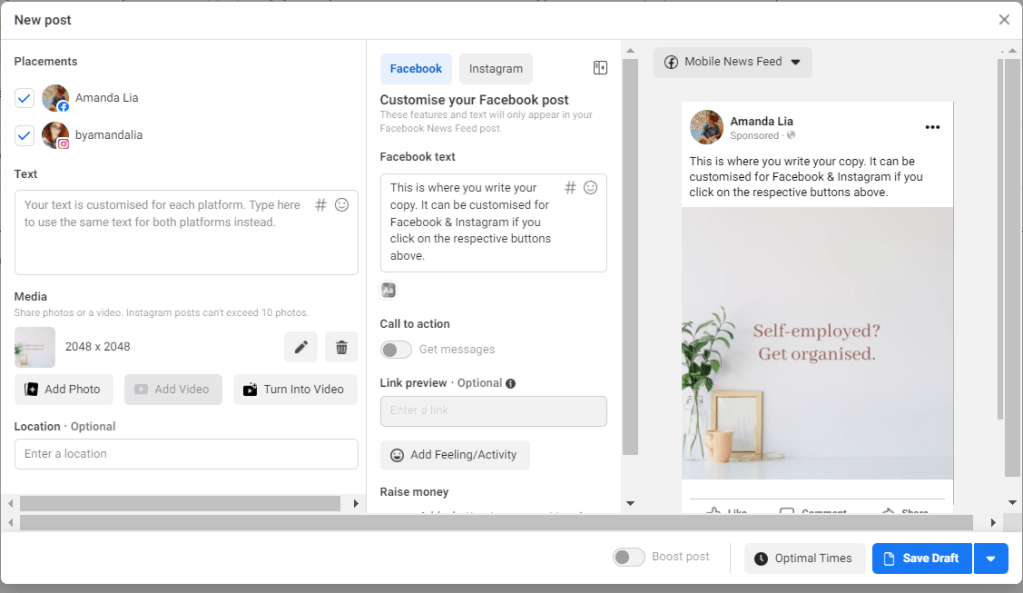Click the hashtag icon in Text field

click(x=321, y=205)
